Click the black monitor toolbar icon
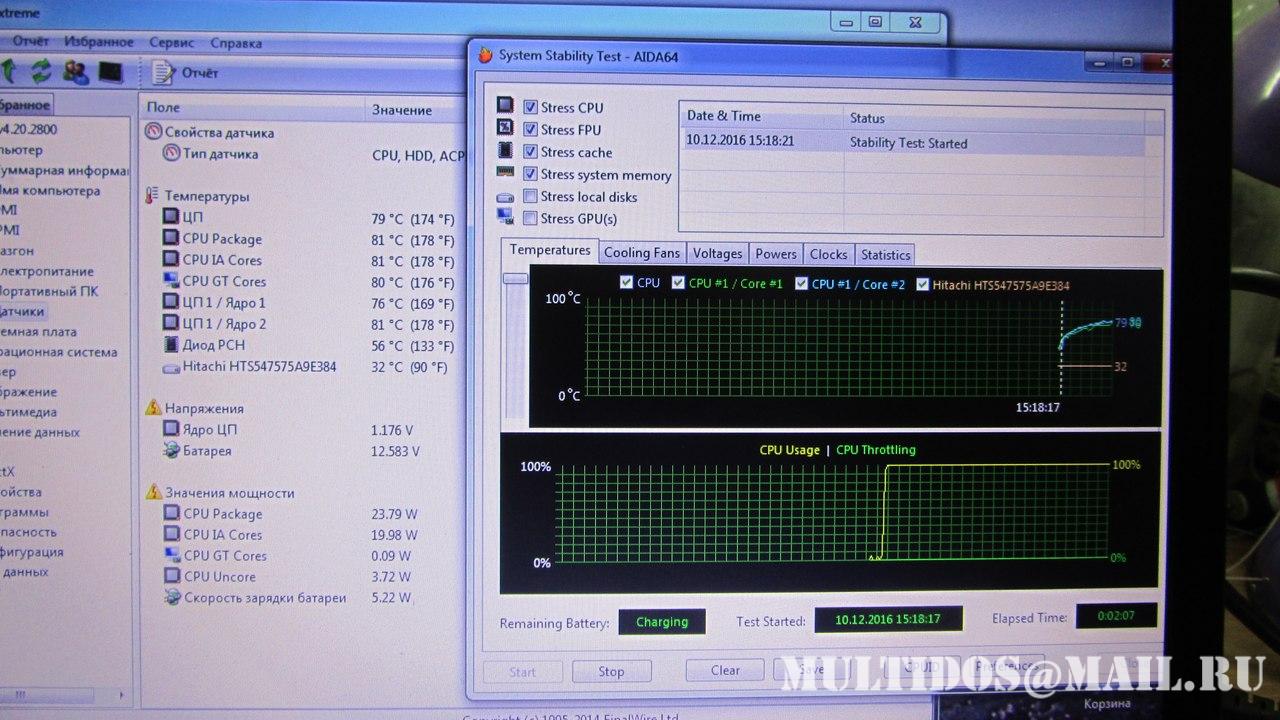The image size is (1280, 720). click(109, 72)
